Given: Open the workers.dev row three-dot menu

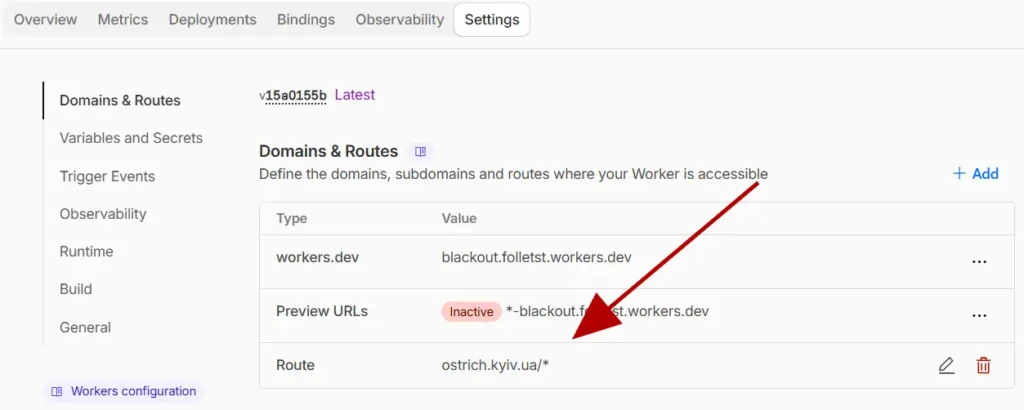Looking at the screenshot, I should coord(979,261).
